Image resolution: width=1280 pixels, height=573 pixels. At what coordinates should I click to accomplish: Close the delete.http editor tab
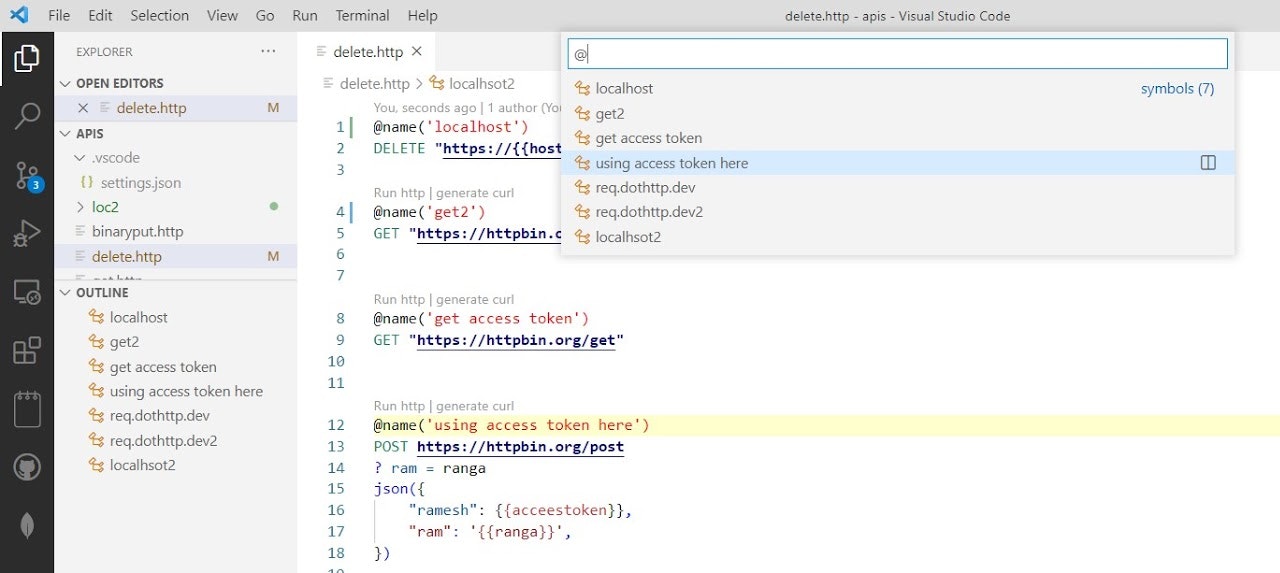coord(417,51)
